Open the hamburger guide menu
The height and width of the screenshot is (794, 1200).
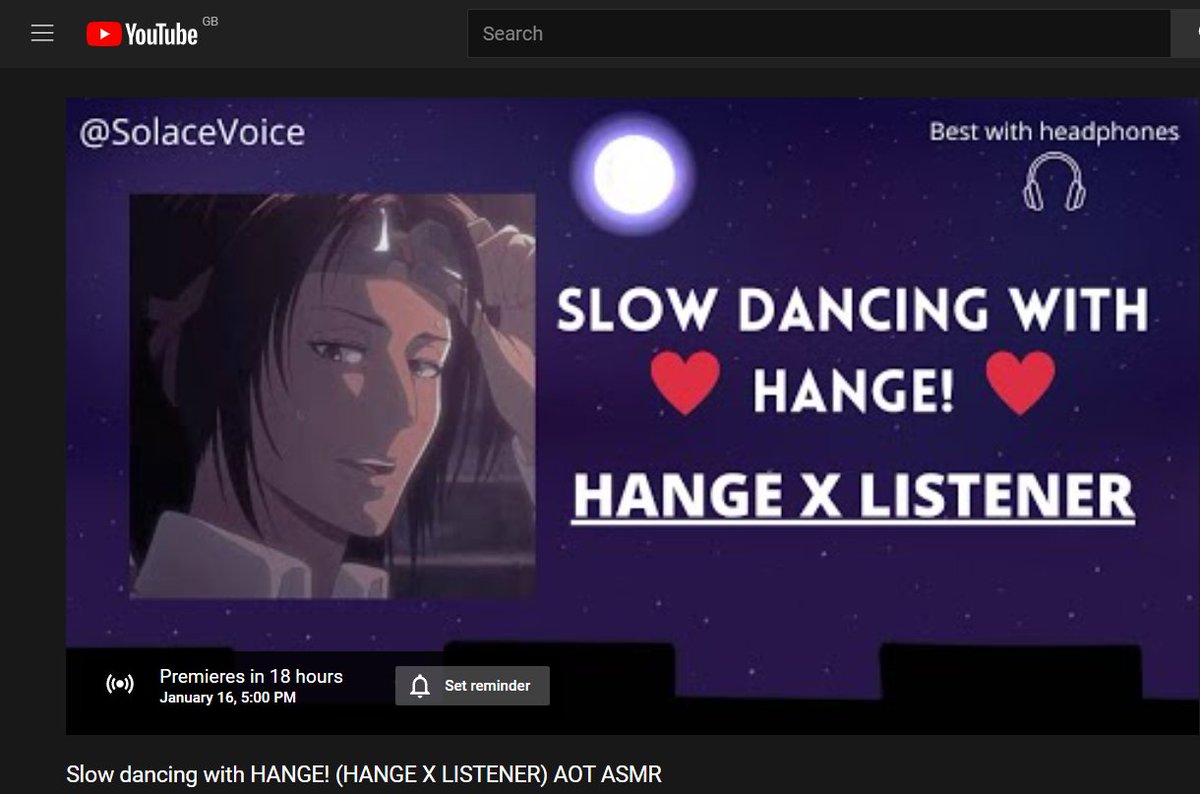point(42,33)
